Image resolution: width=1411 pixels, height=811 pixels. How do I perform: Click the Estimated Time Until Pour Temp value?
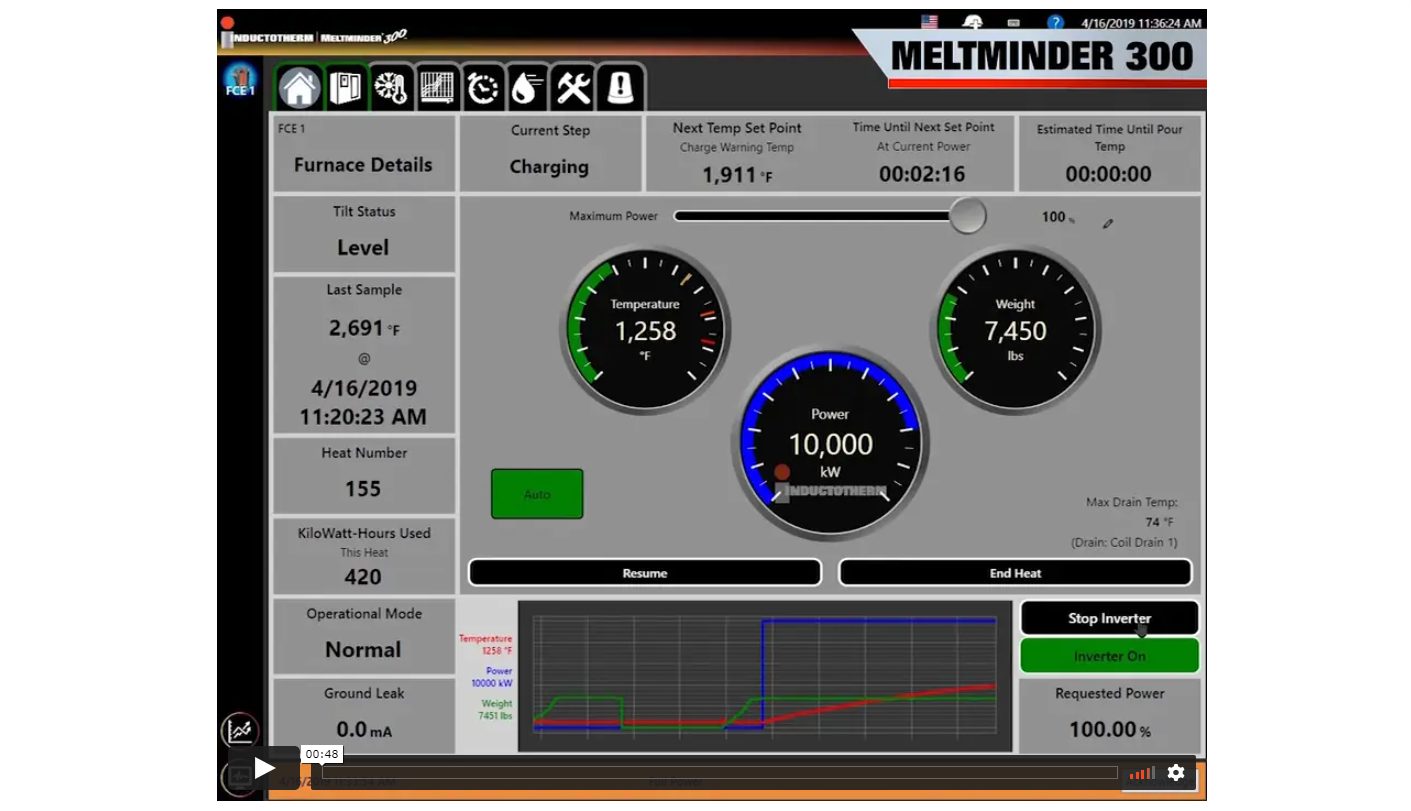point(1108,174)
